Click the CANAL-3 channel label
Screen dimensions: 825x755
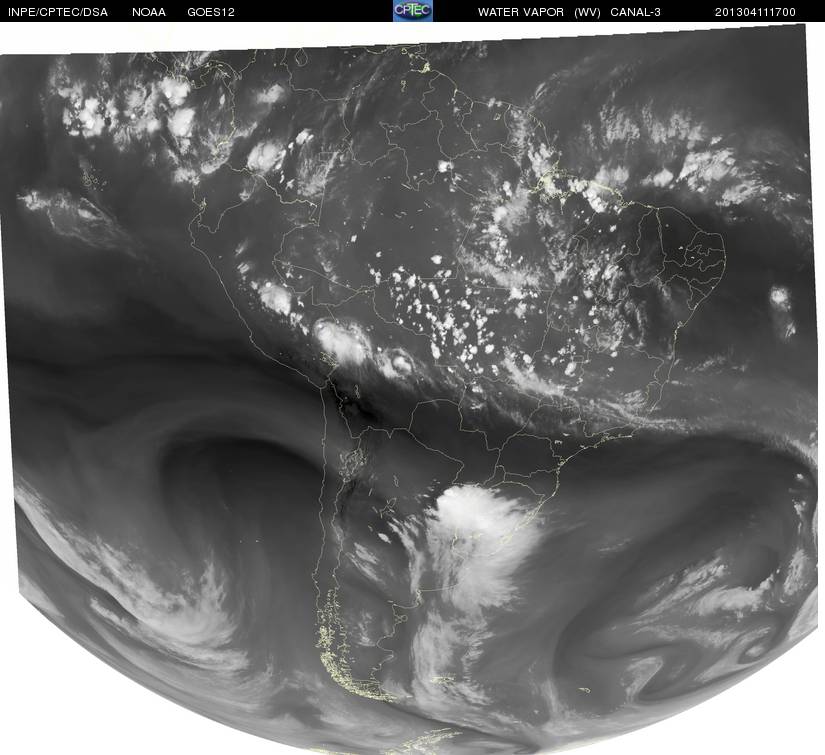[x=636, y=12]
